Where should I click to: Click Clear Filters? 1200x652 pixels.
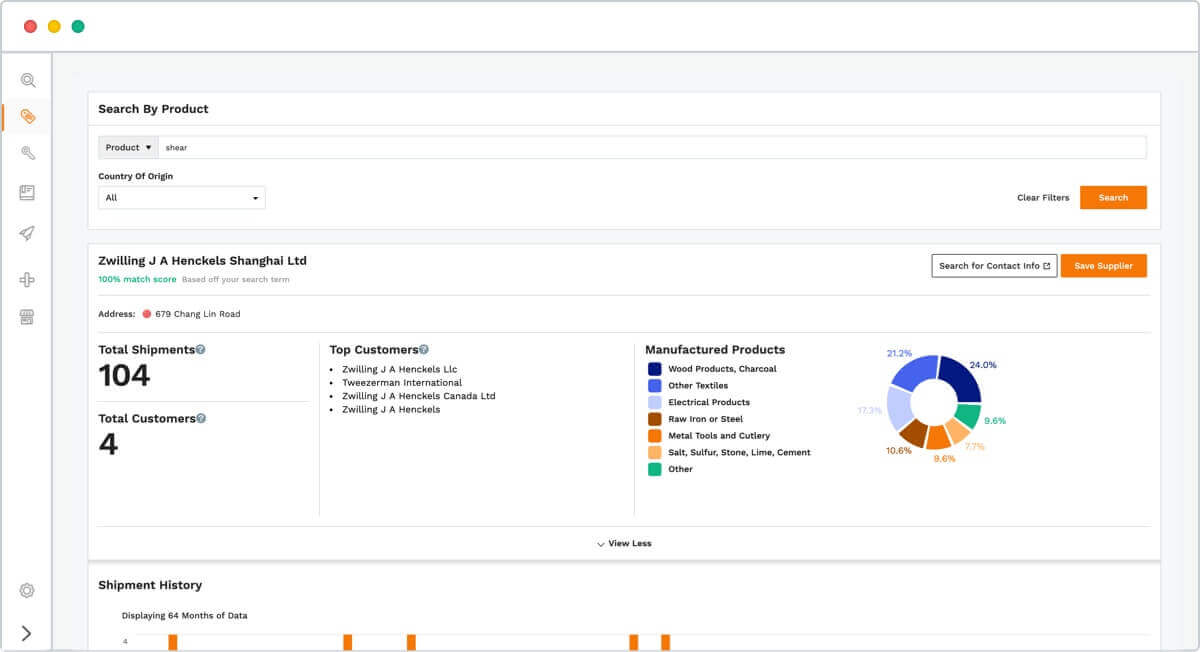click(1043, 198)
